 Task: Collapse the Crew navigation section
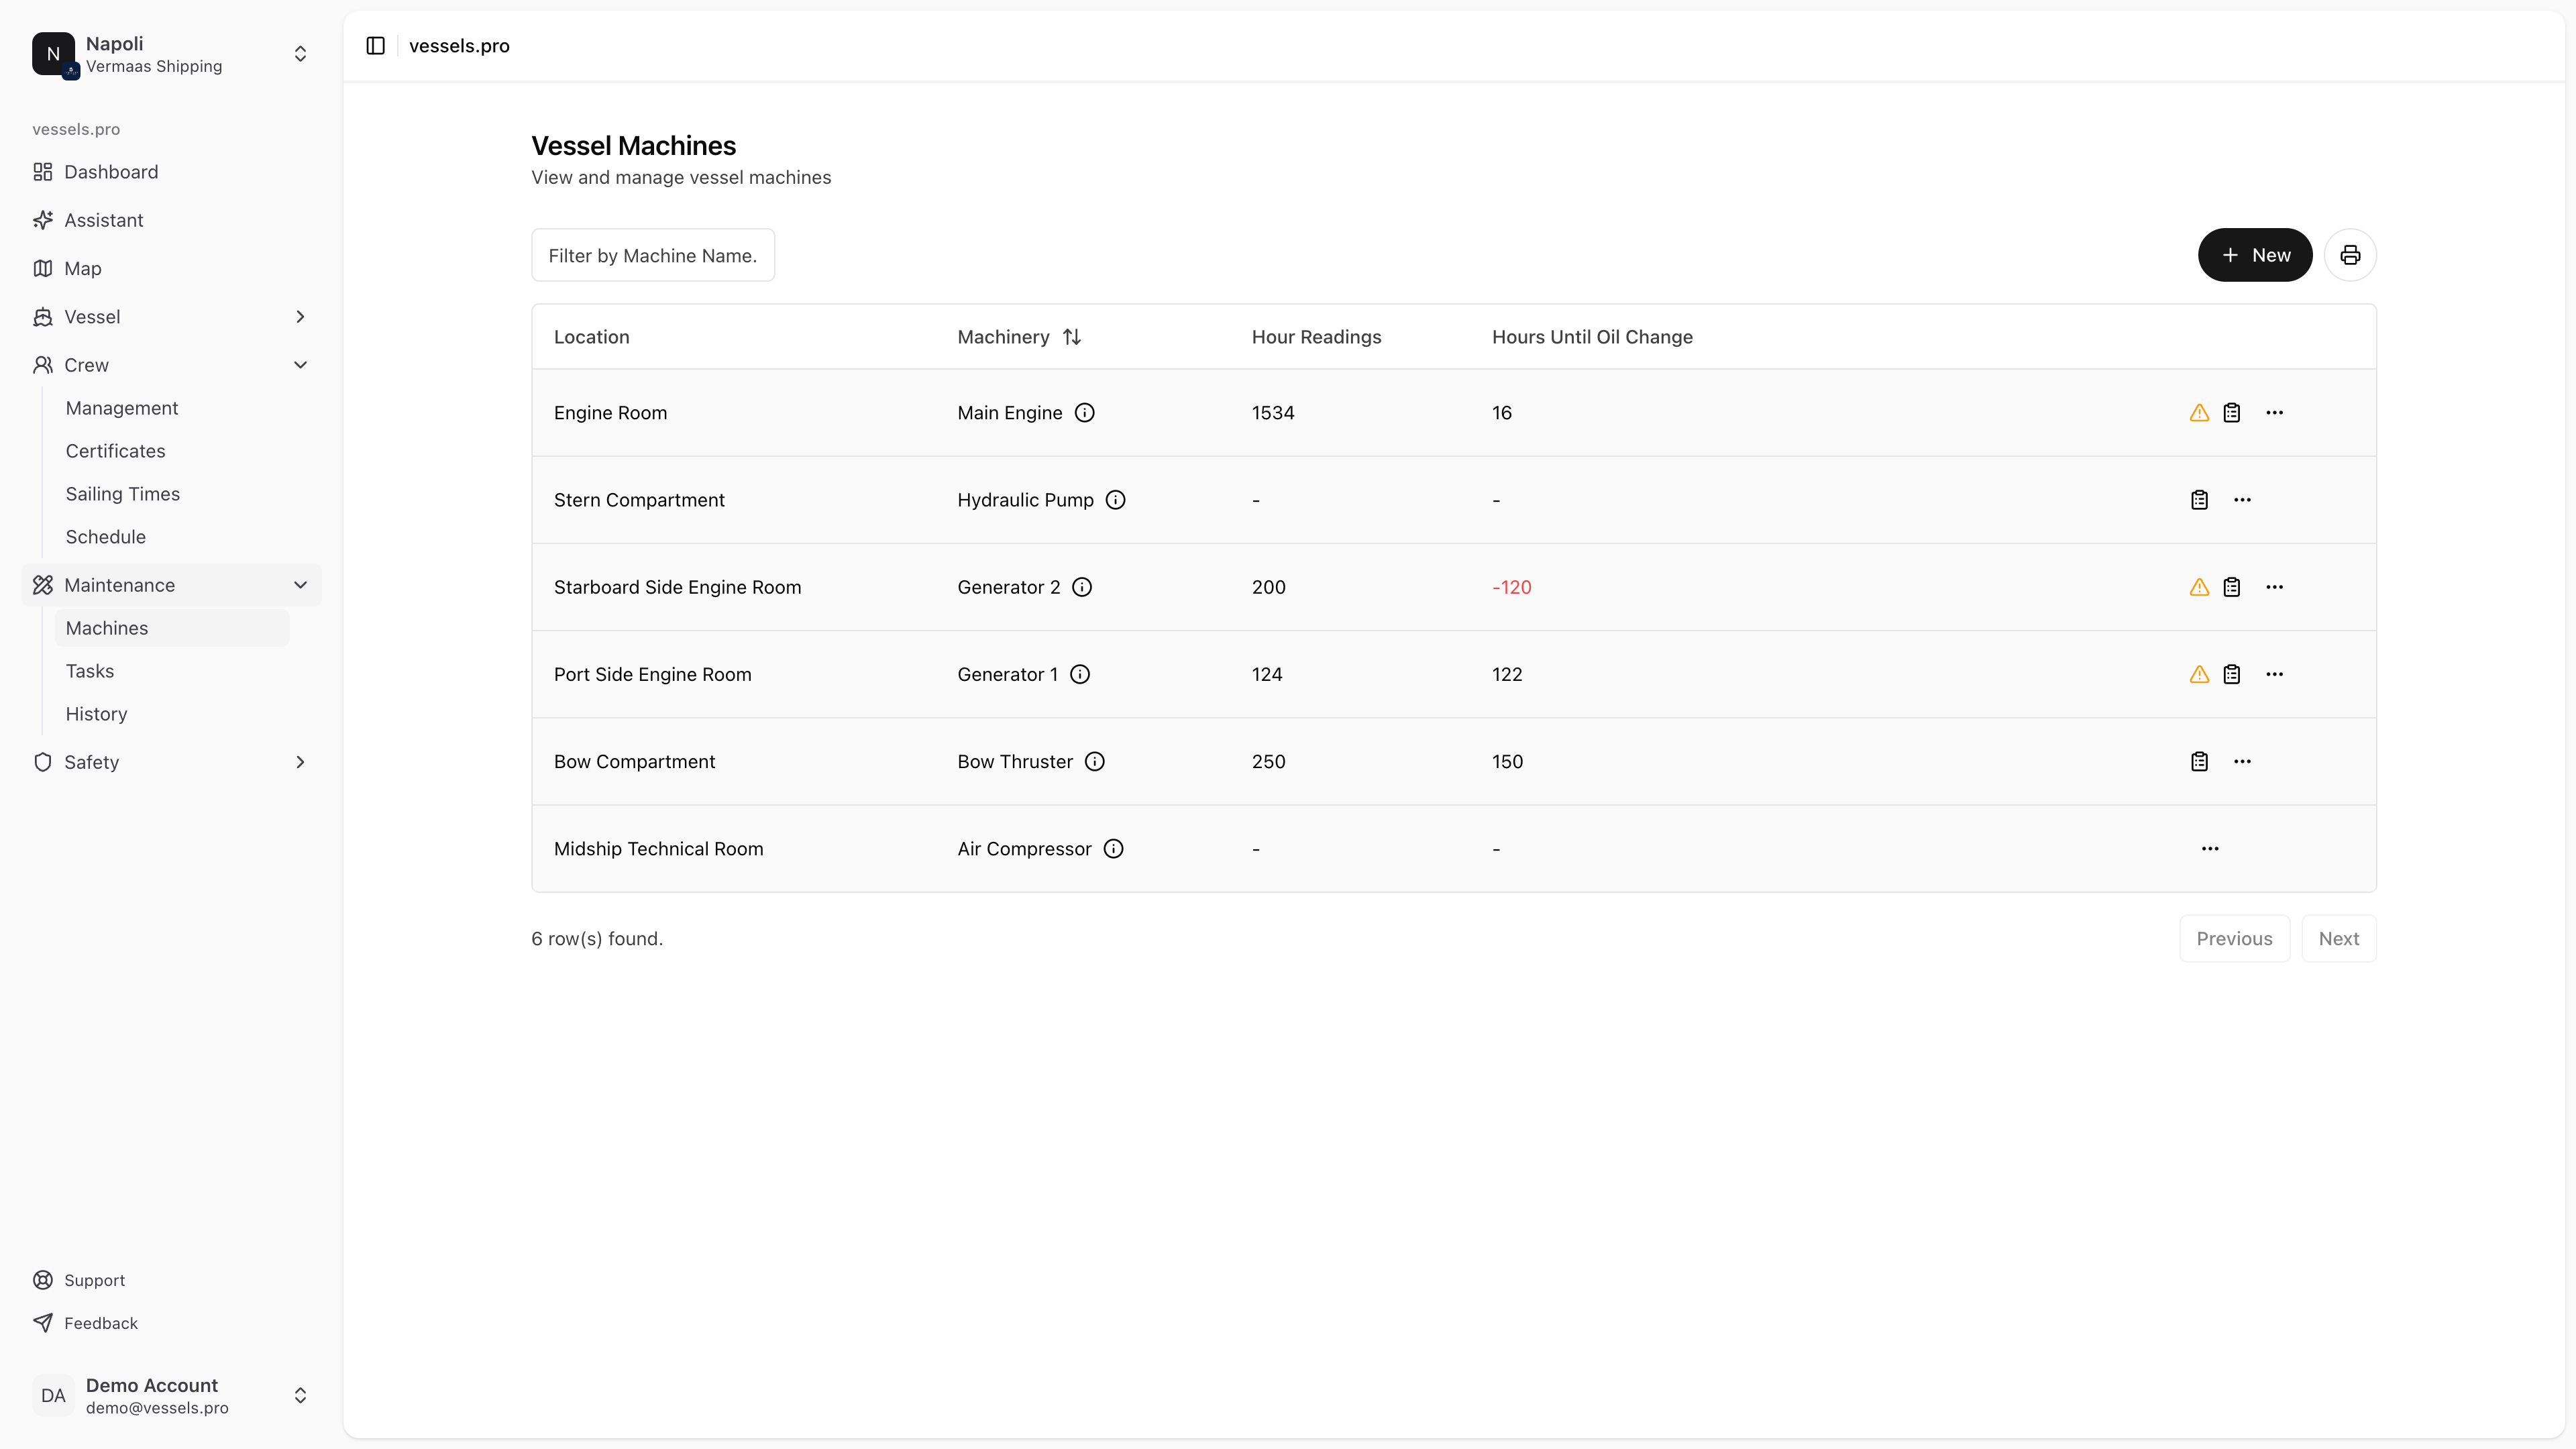(x=299, y=364)
